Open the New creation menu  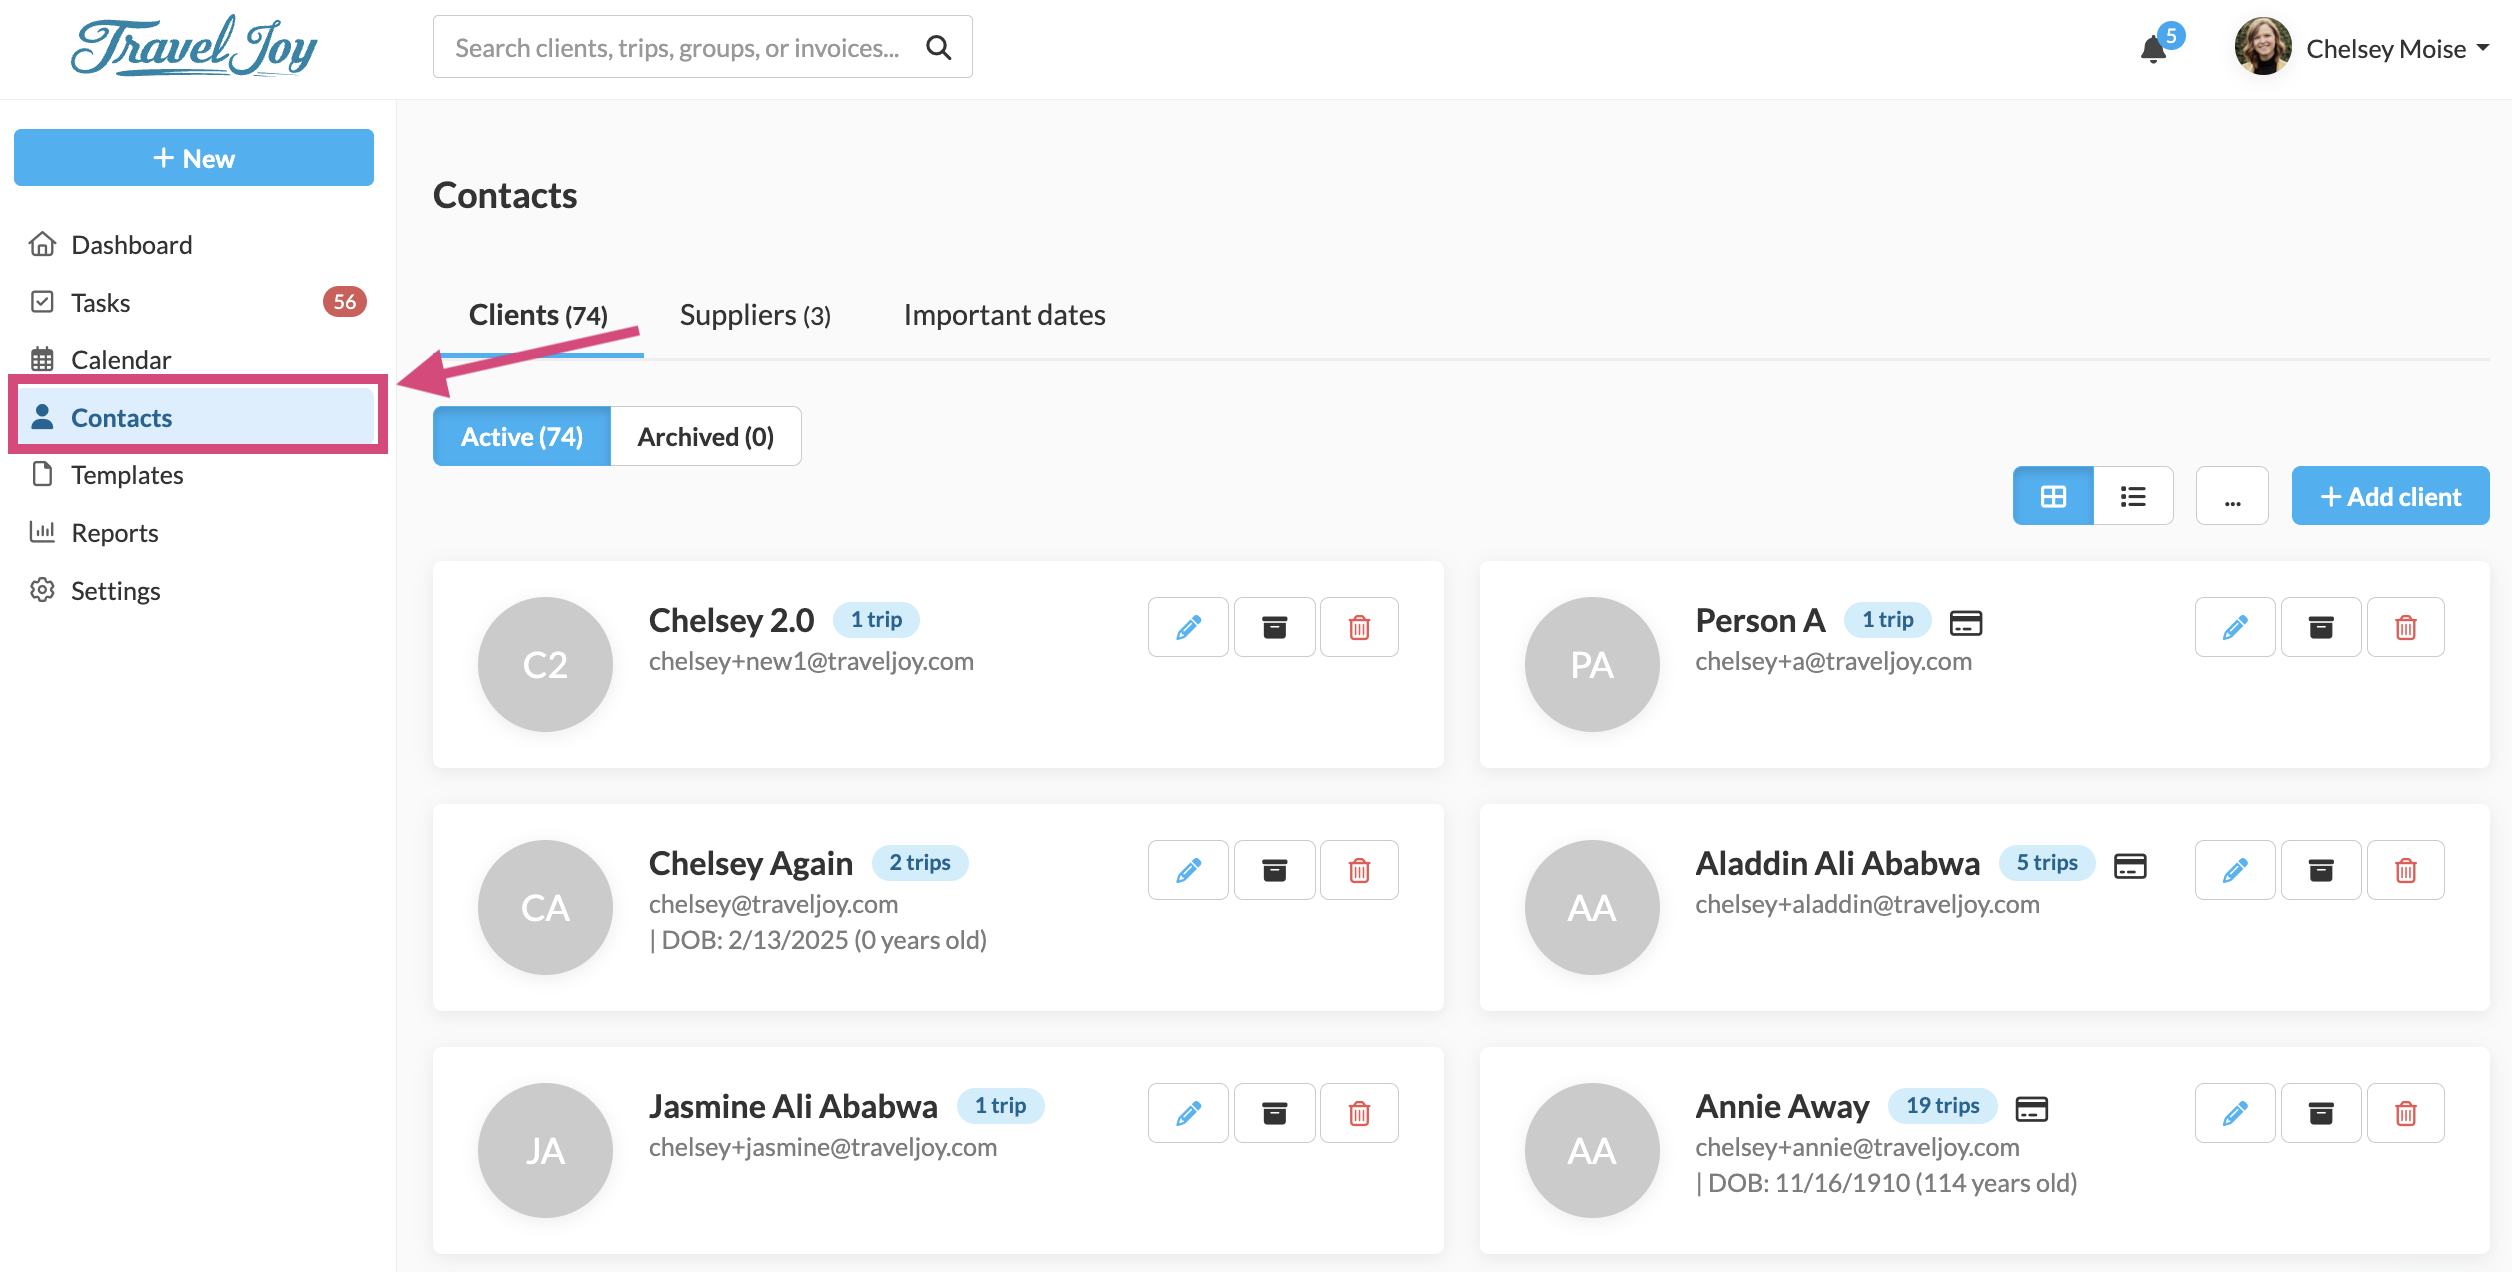(194, 158)
